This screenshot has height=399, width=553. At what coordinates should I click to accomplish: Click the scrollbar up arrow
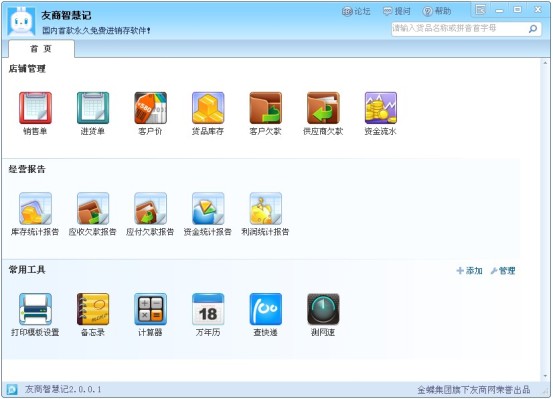pos(545,63)
